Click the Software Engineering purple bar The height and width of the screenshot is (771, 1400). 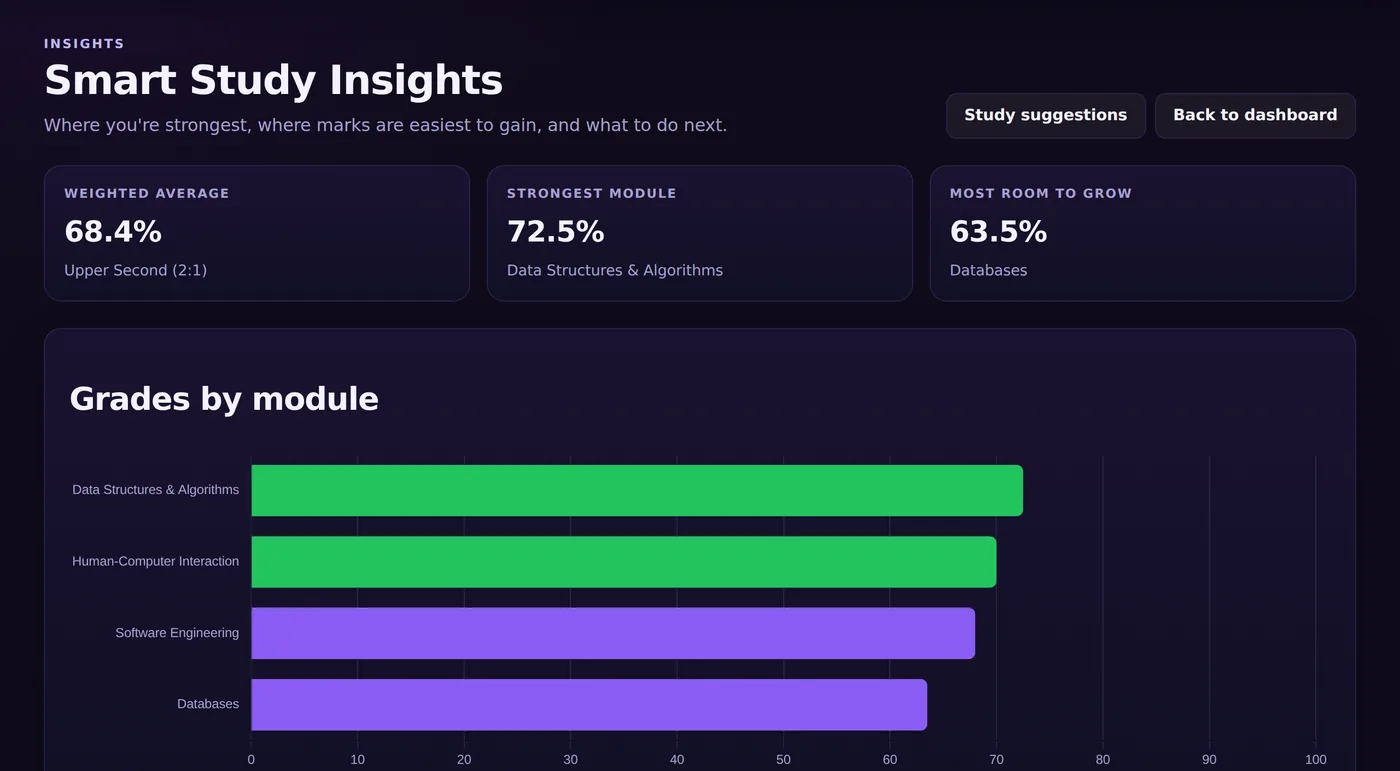(x=613, y=633)
